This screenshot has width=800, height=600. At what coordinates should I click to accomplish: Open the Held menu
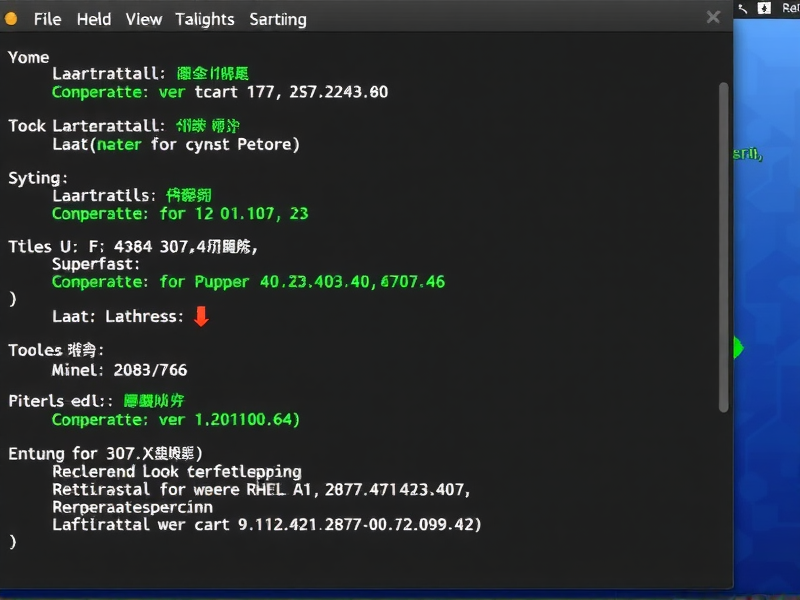(x=94, y=18)
